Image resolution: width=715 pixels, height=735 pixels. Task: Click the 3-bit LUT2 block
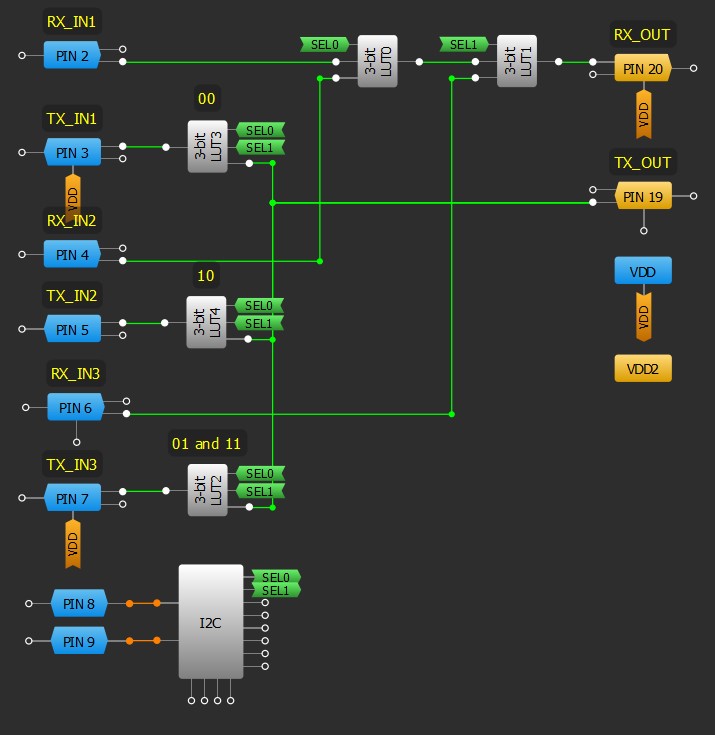tap(207, 490)
